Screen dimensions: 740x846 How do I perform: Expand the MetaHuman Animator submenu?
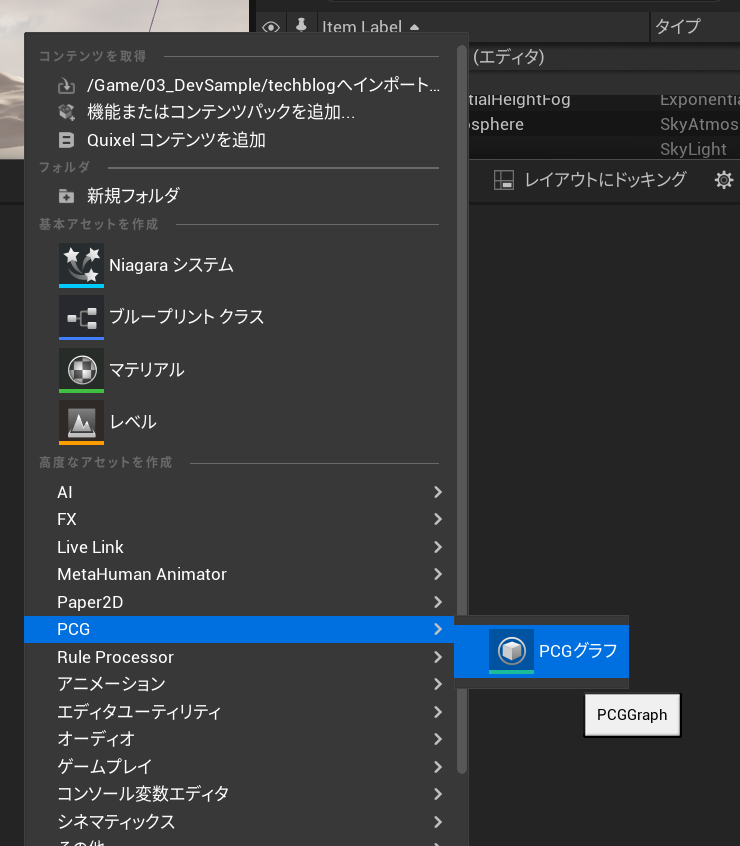pyautogui.click(x=239, y=574)
